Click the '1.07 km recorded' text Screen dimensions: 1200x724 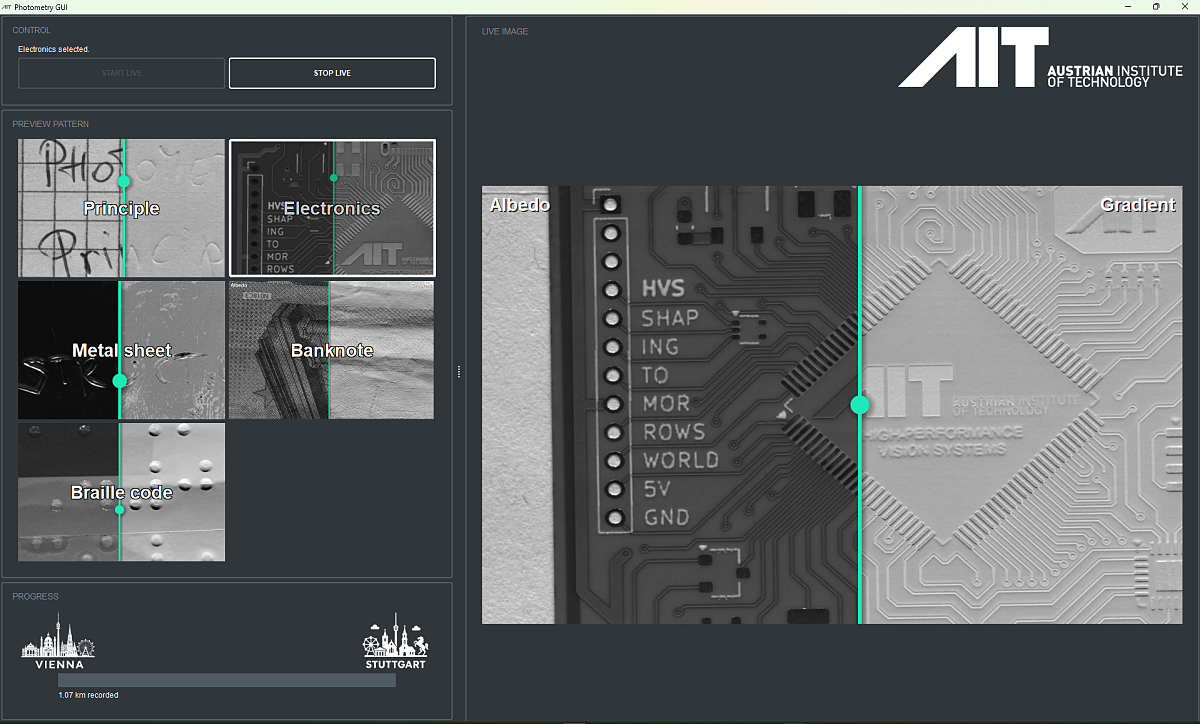point(88,695)
